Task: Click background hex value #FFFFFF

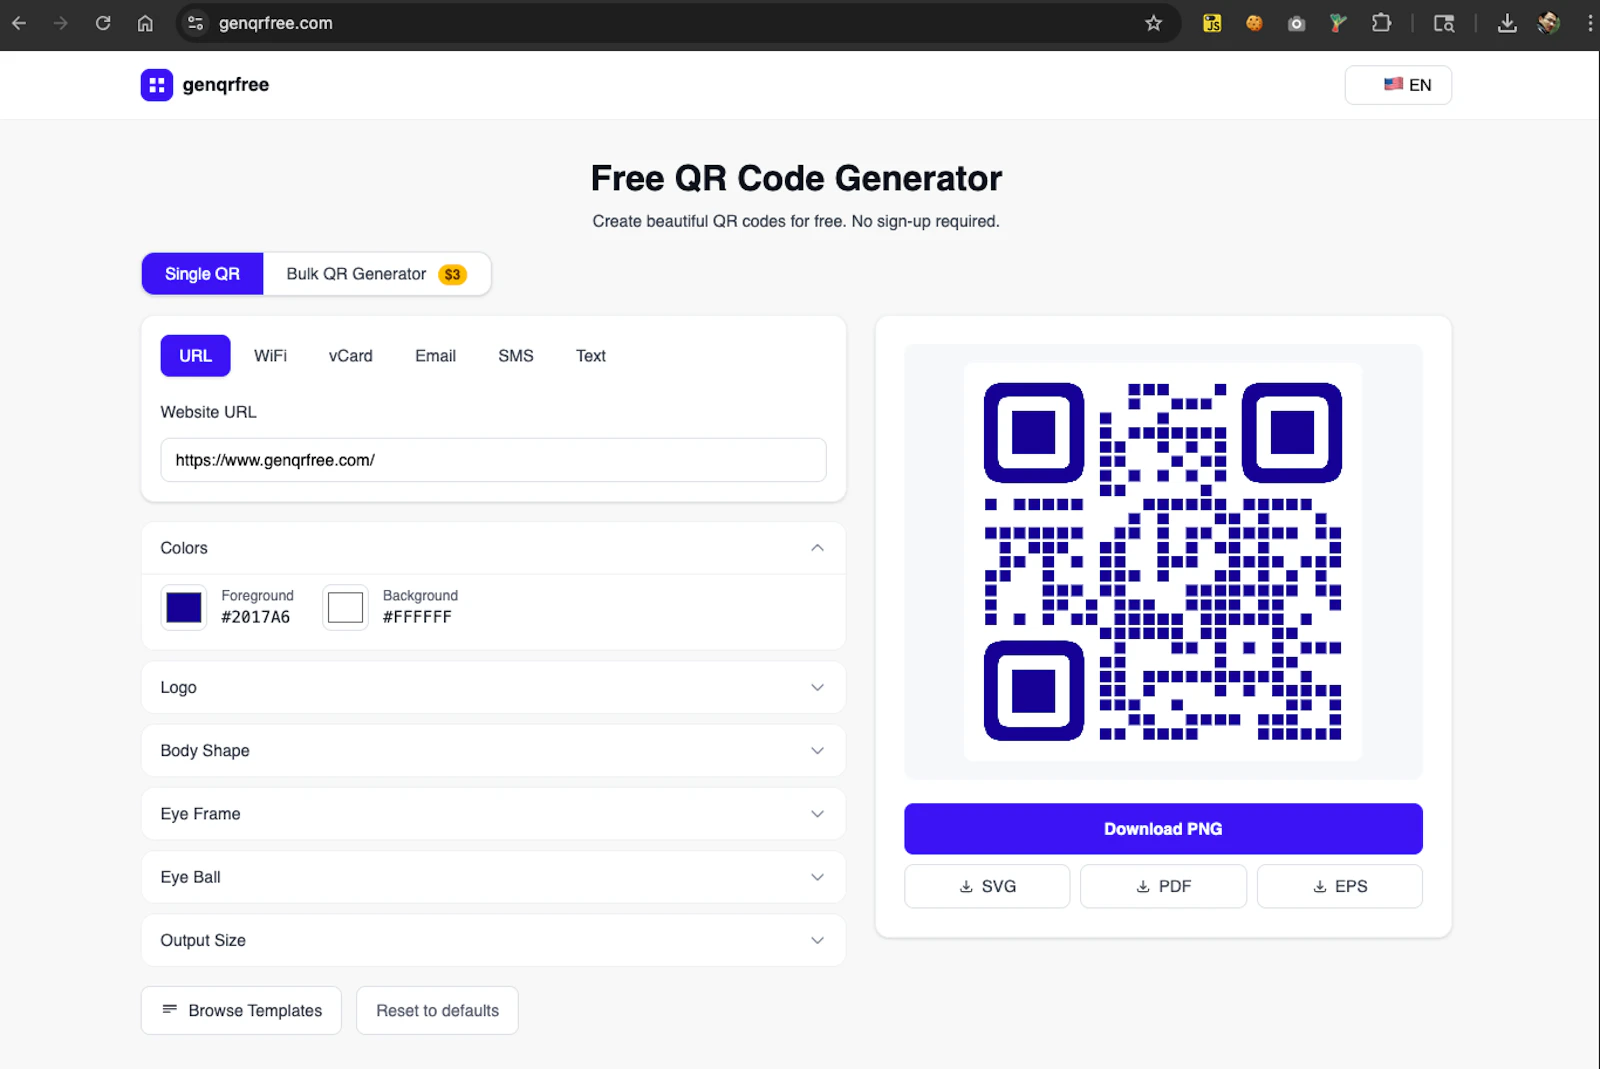Action: (417, 617)
